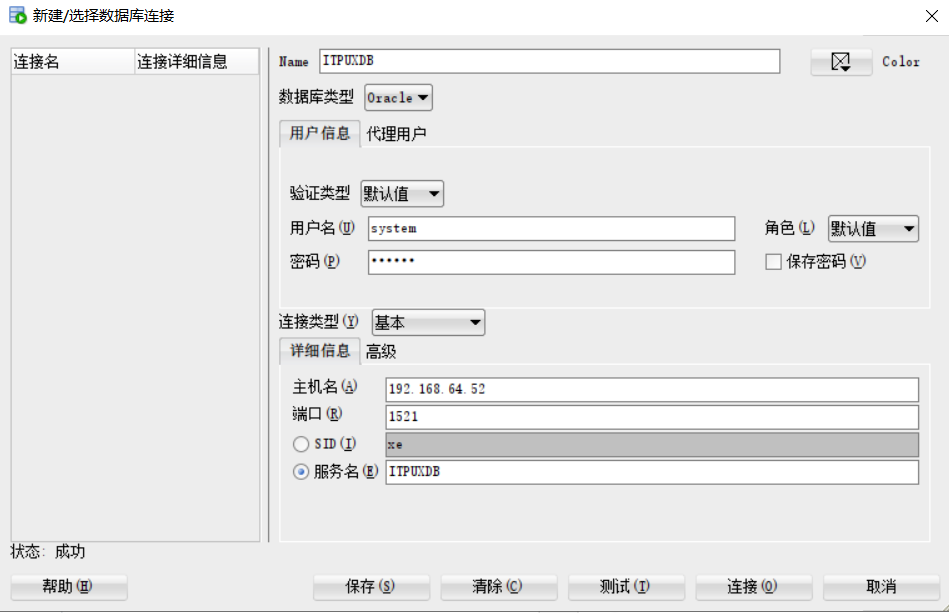
Task: Click the 连接名 column header
Action: click(73, 62)
